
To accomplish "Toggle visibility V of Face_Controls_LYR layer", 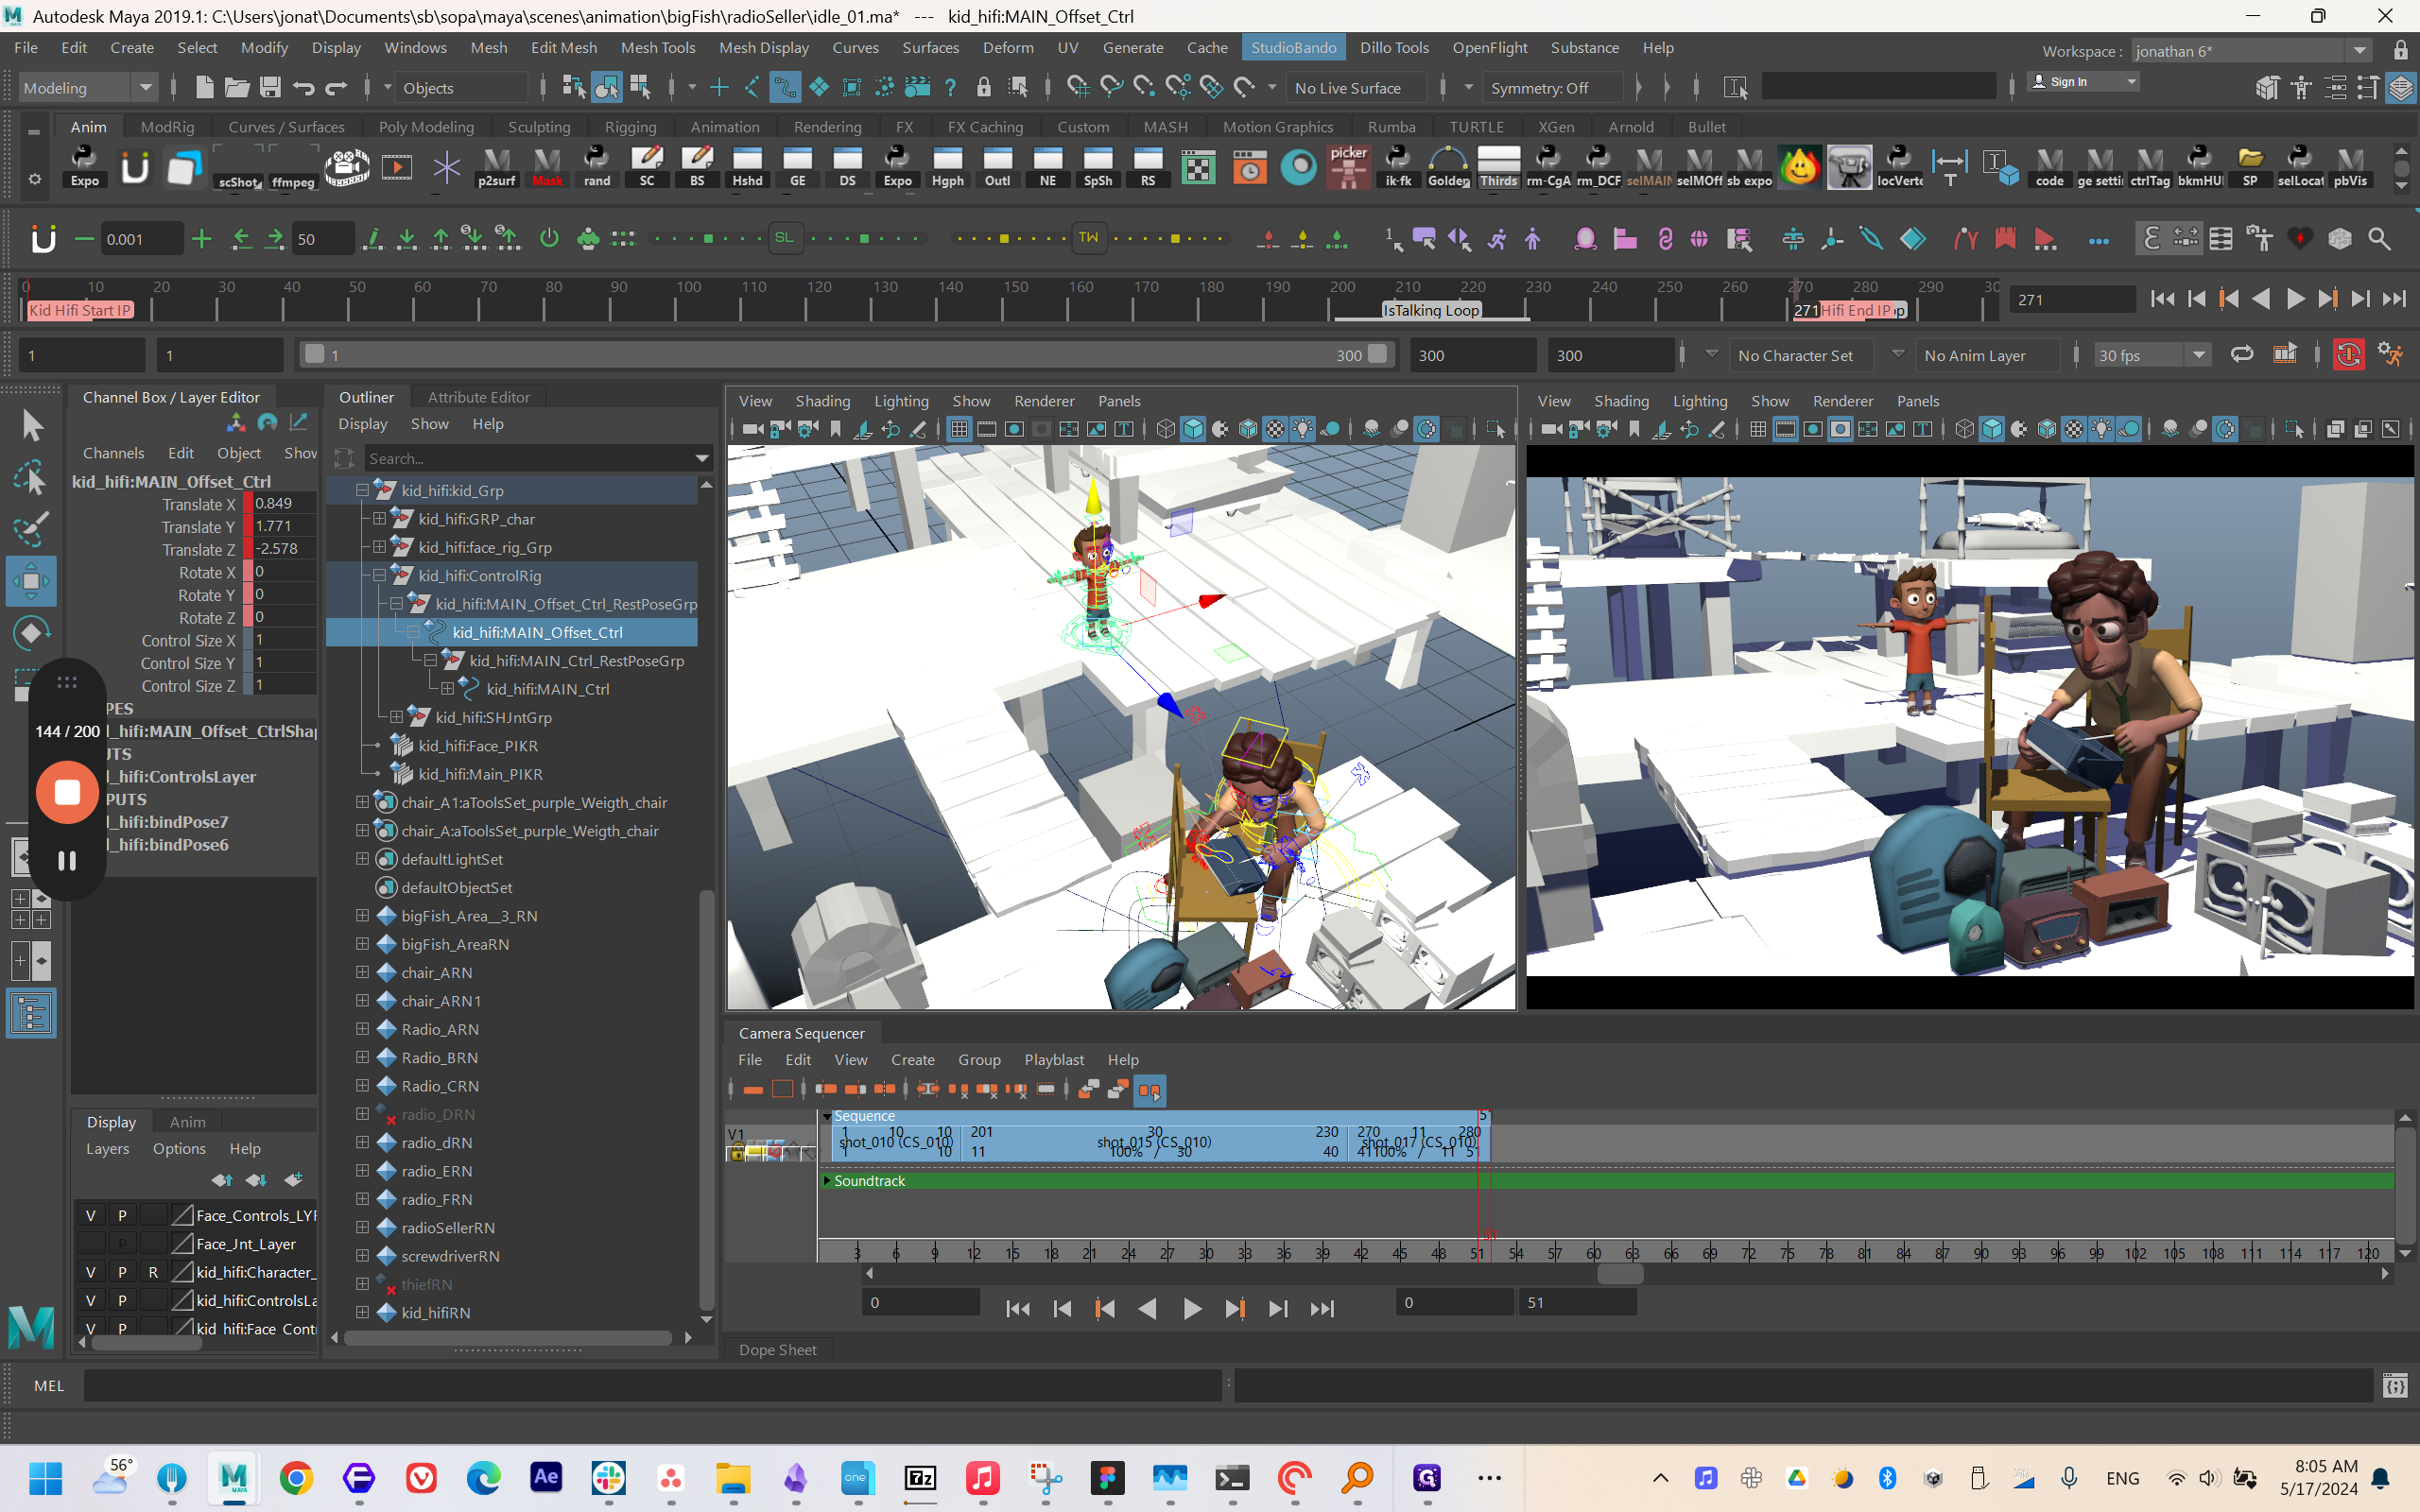I will 91,1215.
